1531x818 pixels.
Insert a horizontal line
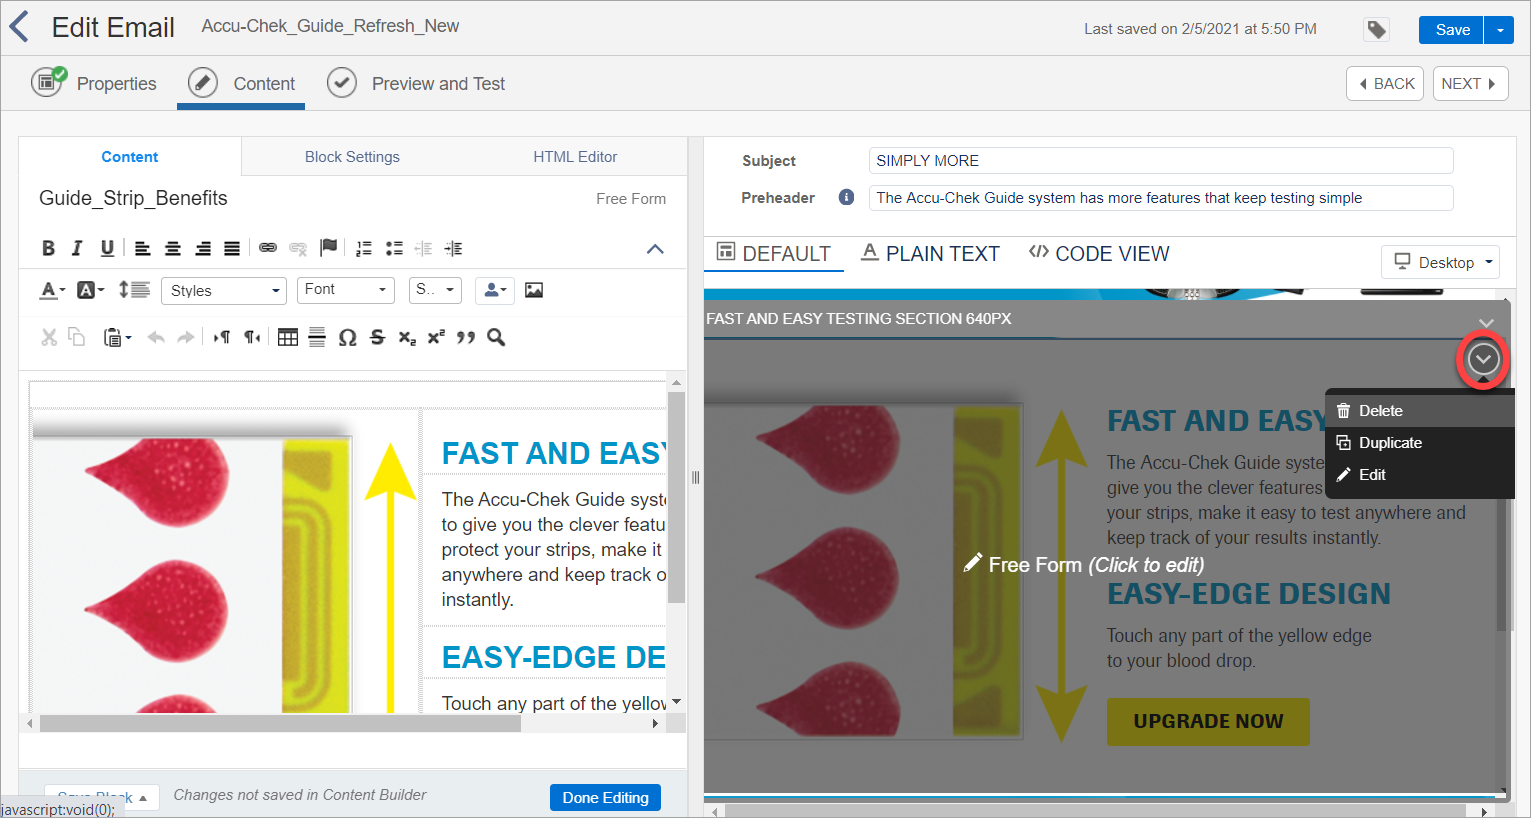pos(317,337)
